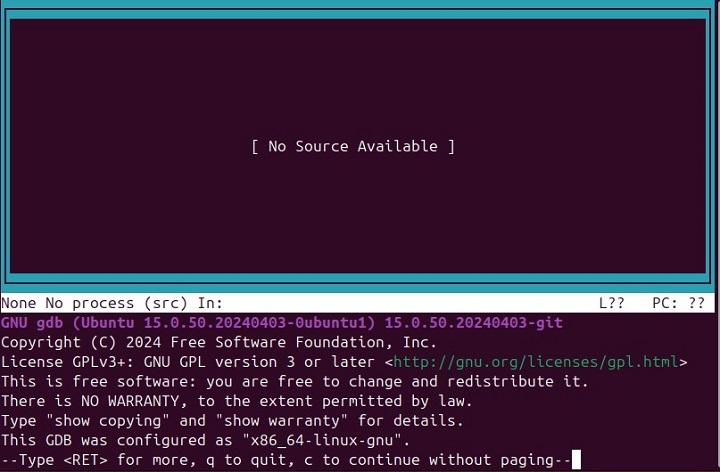Click the gnu.org licenses gpl.html link

click(535, 362)
